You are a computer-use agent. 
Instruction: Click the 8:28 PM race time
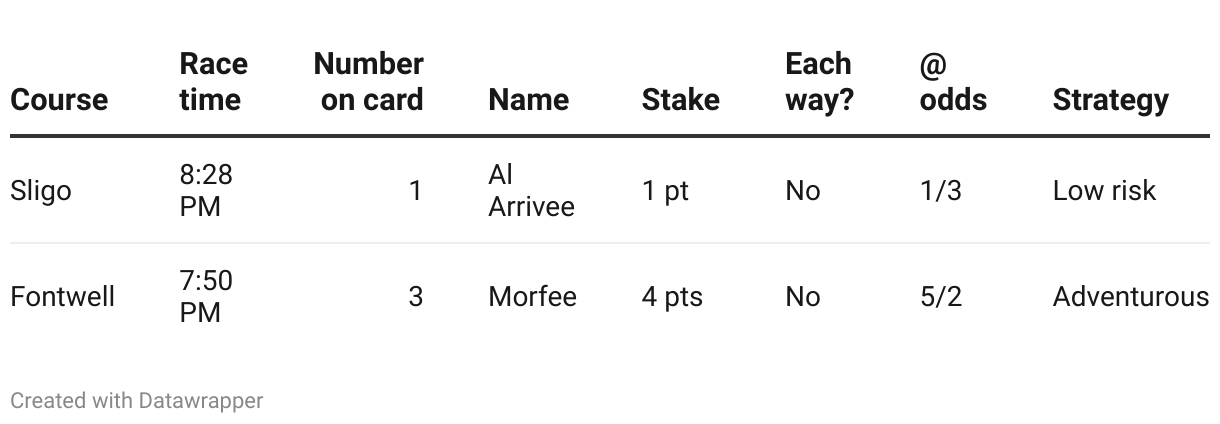click(206, 191)
